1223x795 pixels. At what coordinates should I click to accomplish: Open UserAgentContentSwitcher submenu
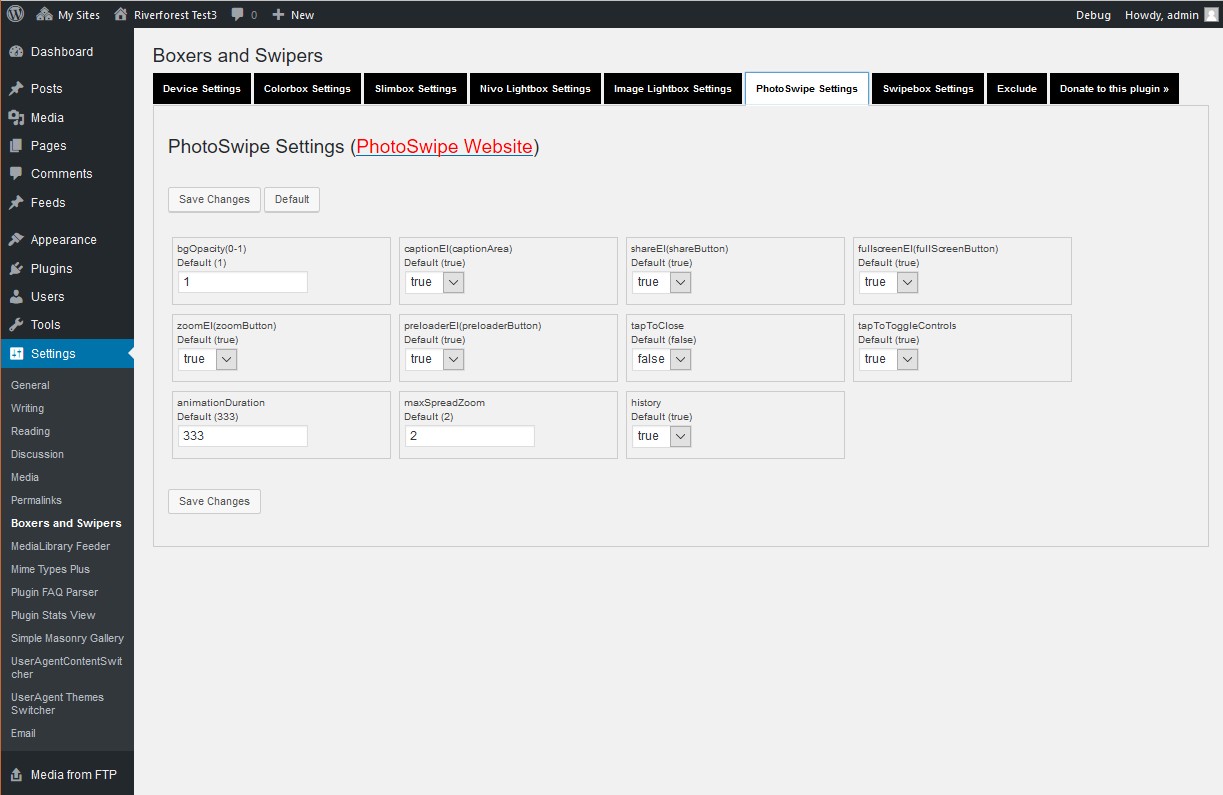[x=67, y=668]
